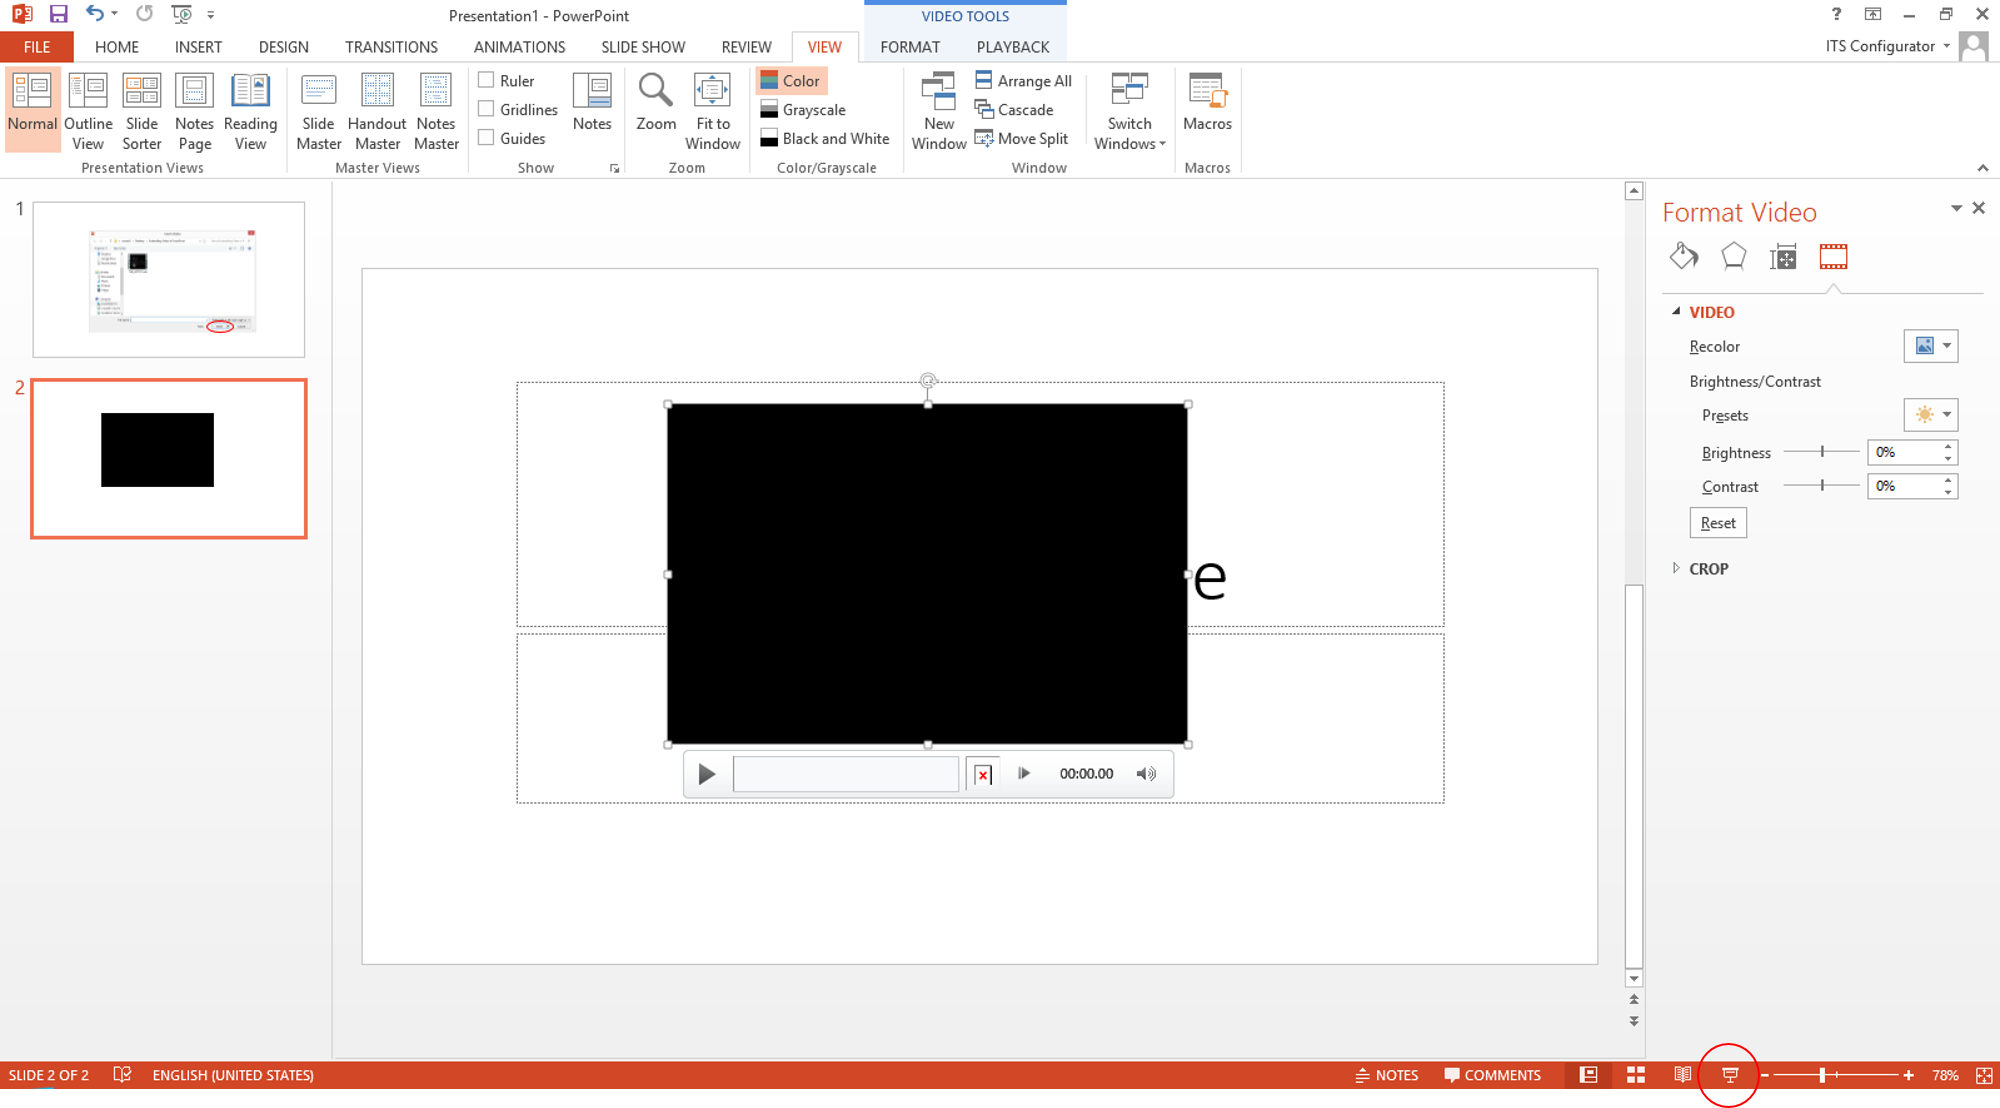Viewport: 2000px width, 1108px height.
Task: Play the video
Action: pos(706,774)
